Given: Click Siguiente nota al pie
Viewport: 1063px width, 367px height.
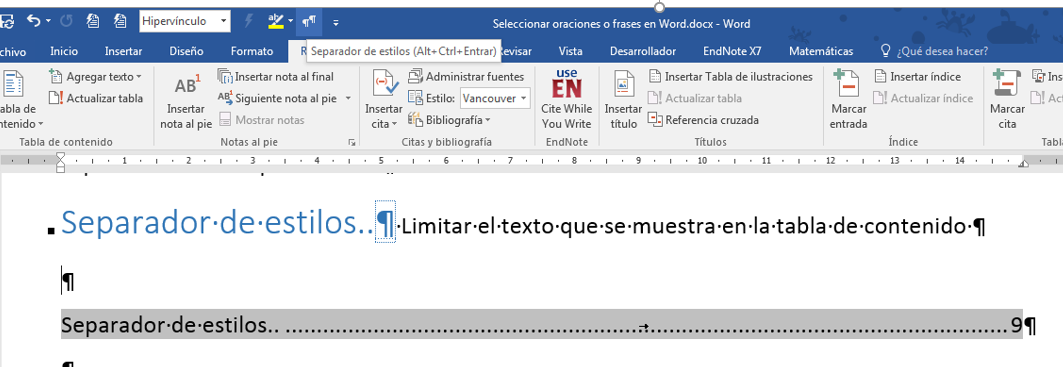Looking at the screenshot, I should point(277,98).
